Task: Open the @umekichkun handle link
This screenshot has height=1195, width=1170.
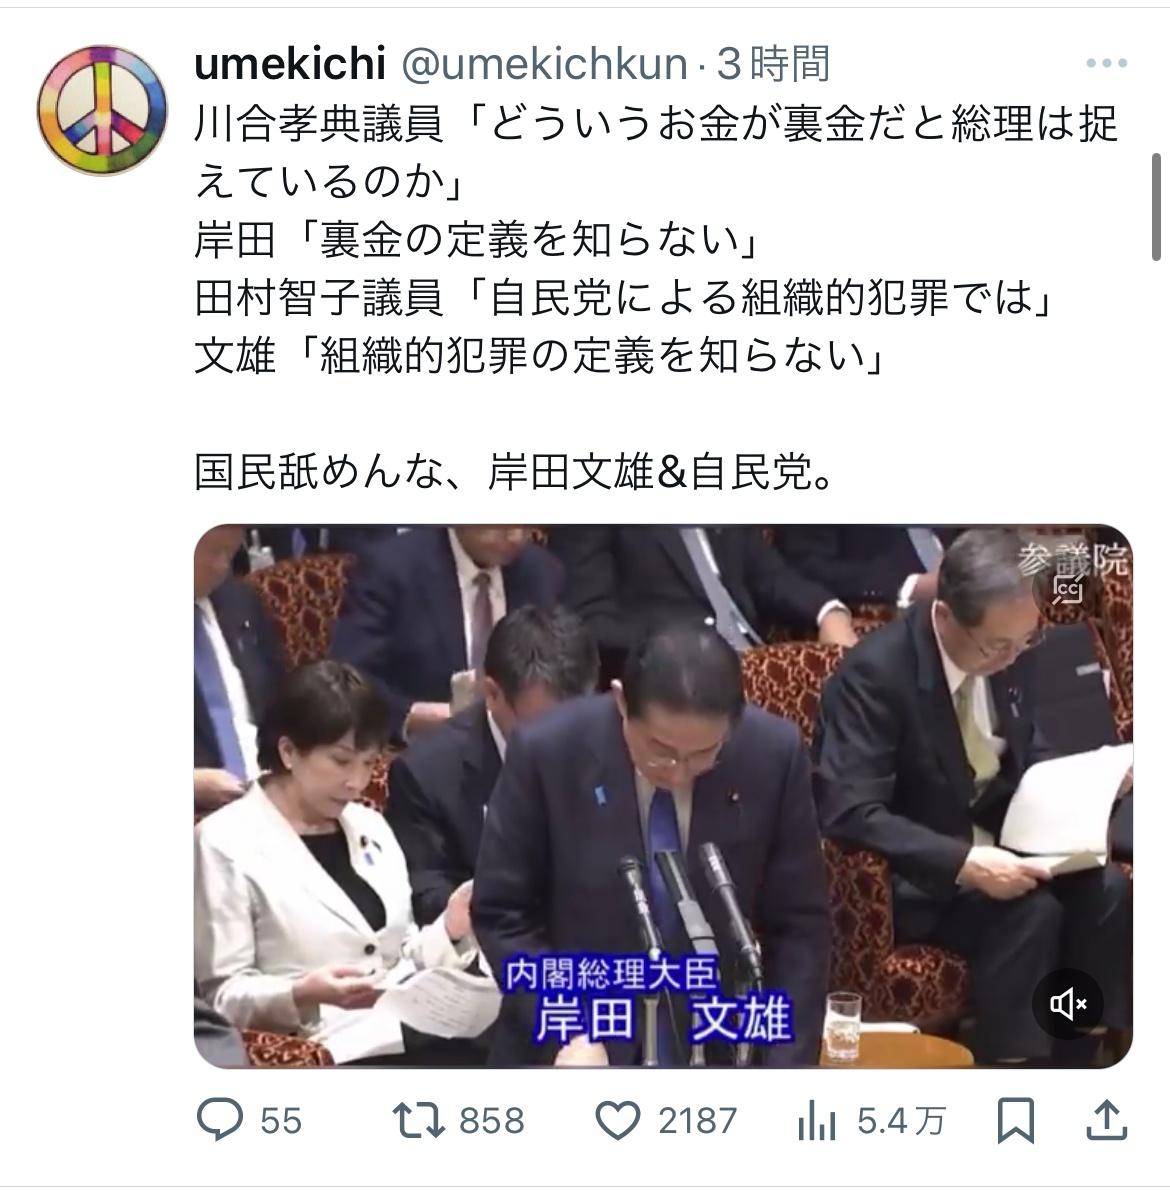Action: pyautogui.click(x=544, y=63)
